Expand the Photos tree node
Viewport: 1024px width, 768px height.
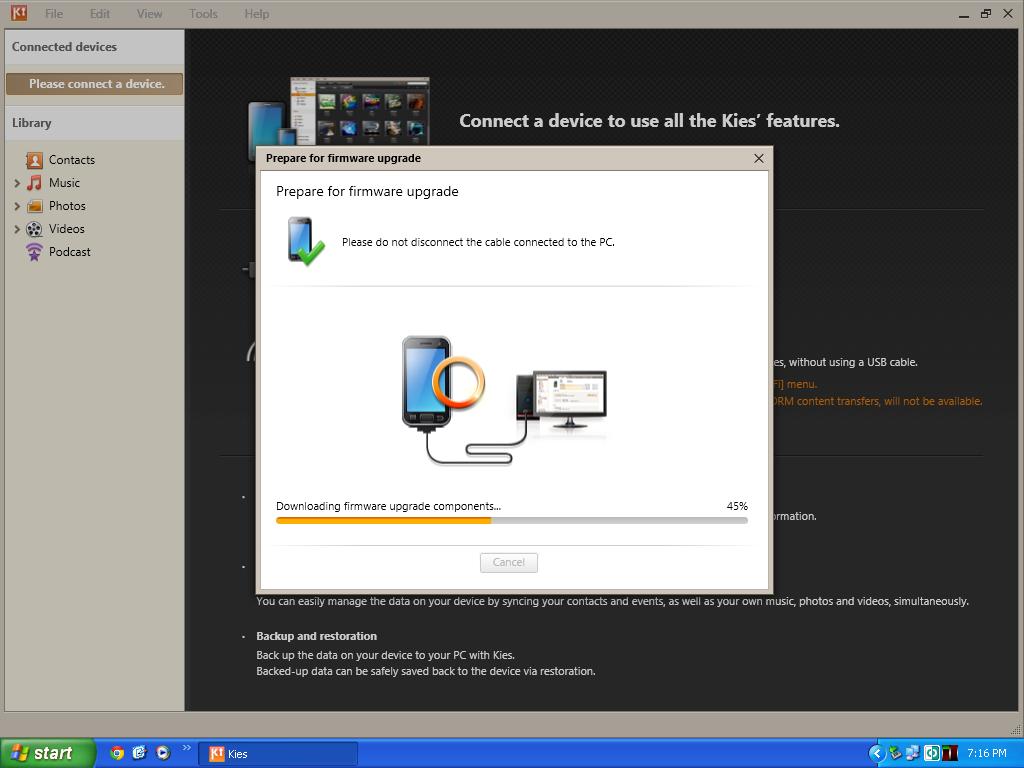tap(17, 206)
